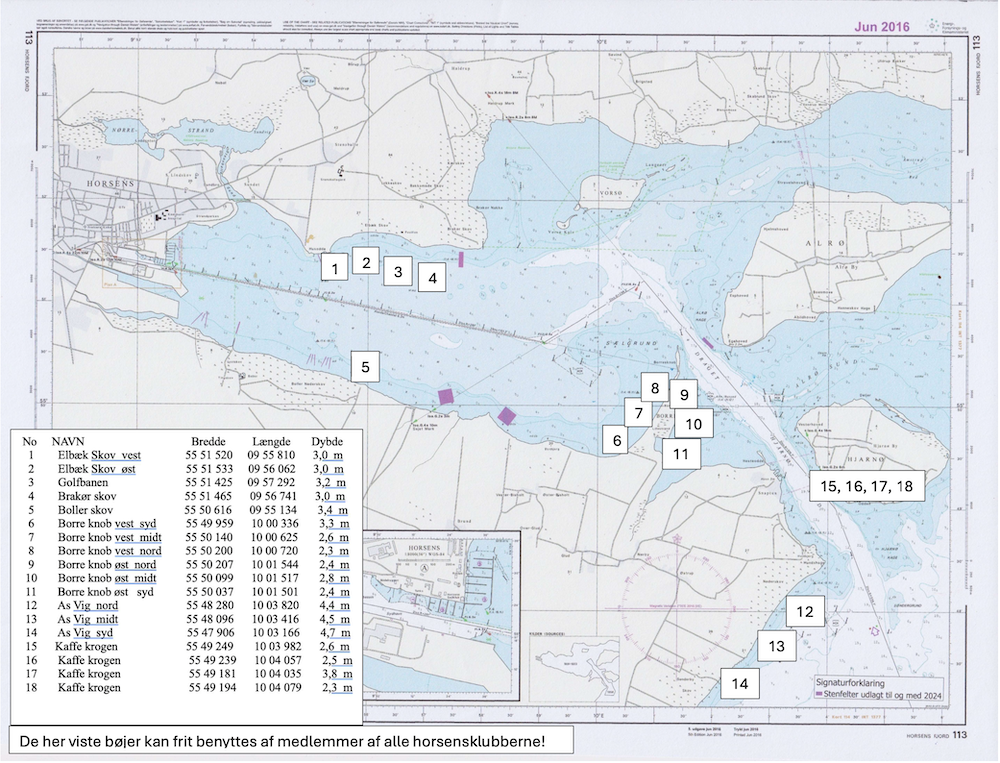This screenshot has height=763, width=1000.
Task: Click buoy marker 12 at As Vig
Action: tap(805, 611)
